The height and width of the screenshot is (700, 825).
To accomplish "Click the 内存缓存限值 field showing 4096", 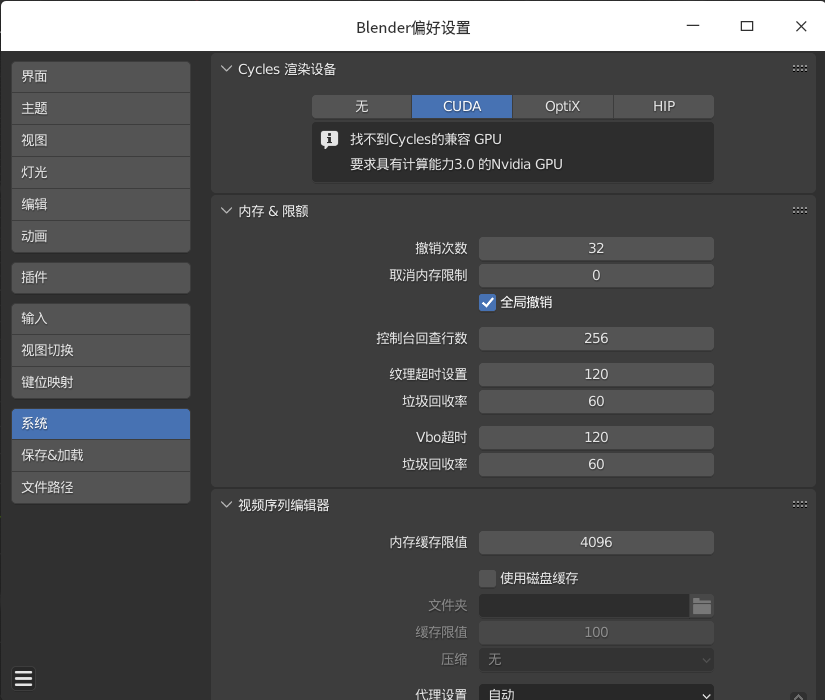I will (x=596, y=542).
